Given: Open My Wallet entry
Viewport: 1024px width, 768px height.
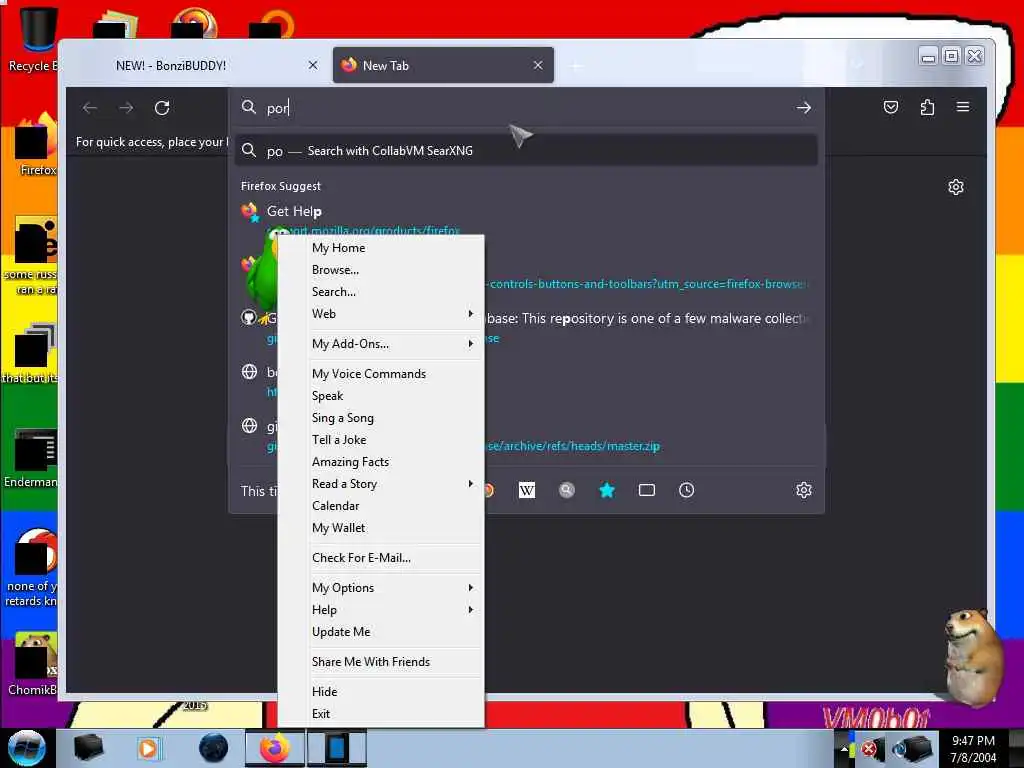Looking at the screenshot, I should click(381, 528).
